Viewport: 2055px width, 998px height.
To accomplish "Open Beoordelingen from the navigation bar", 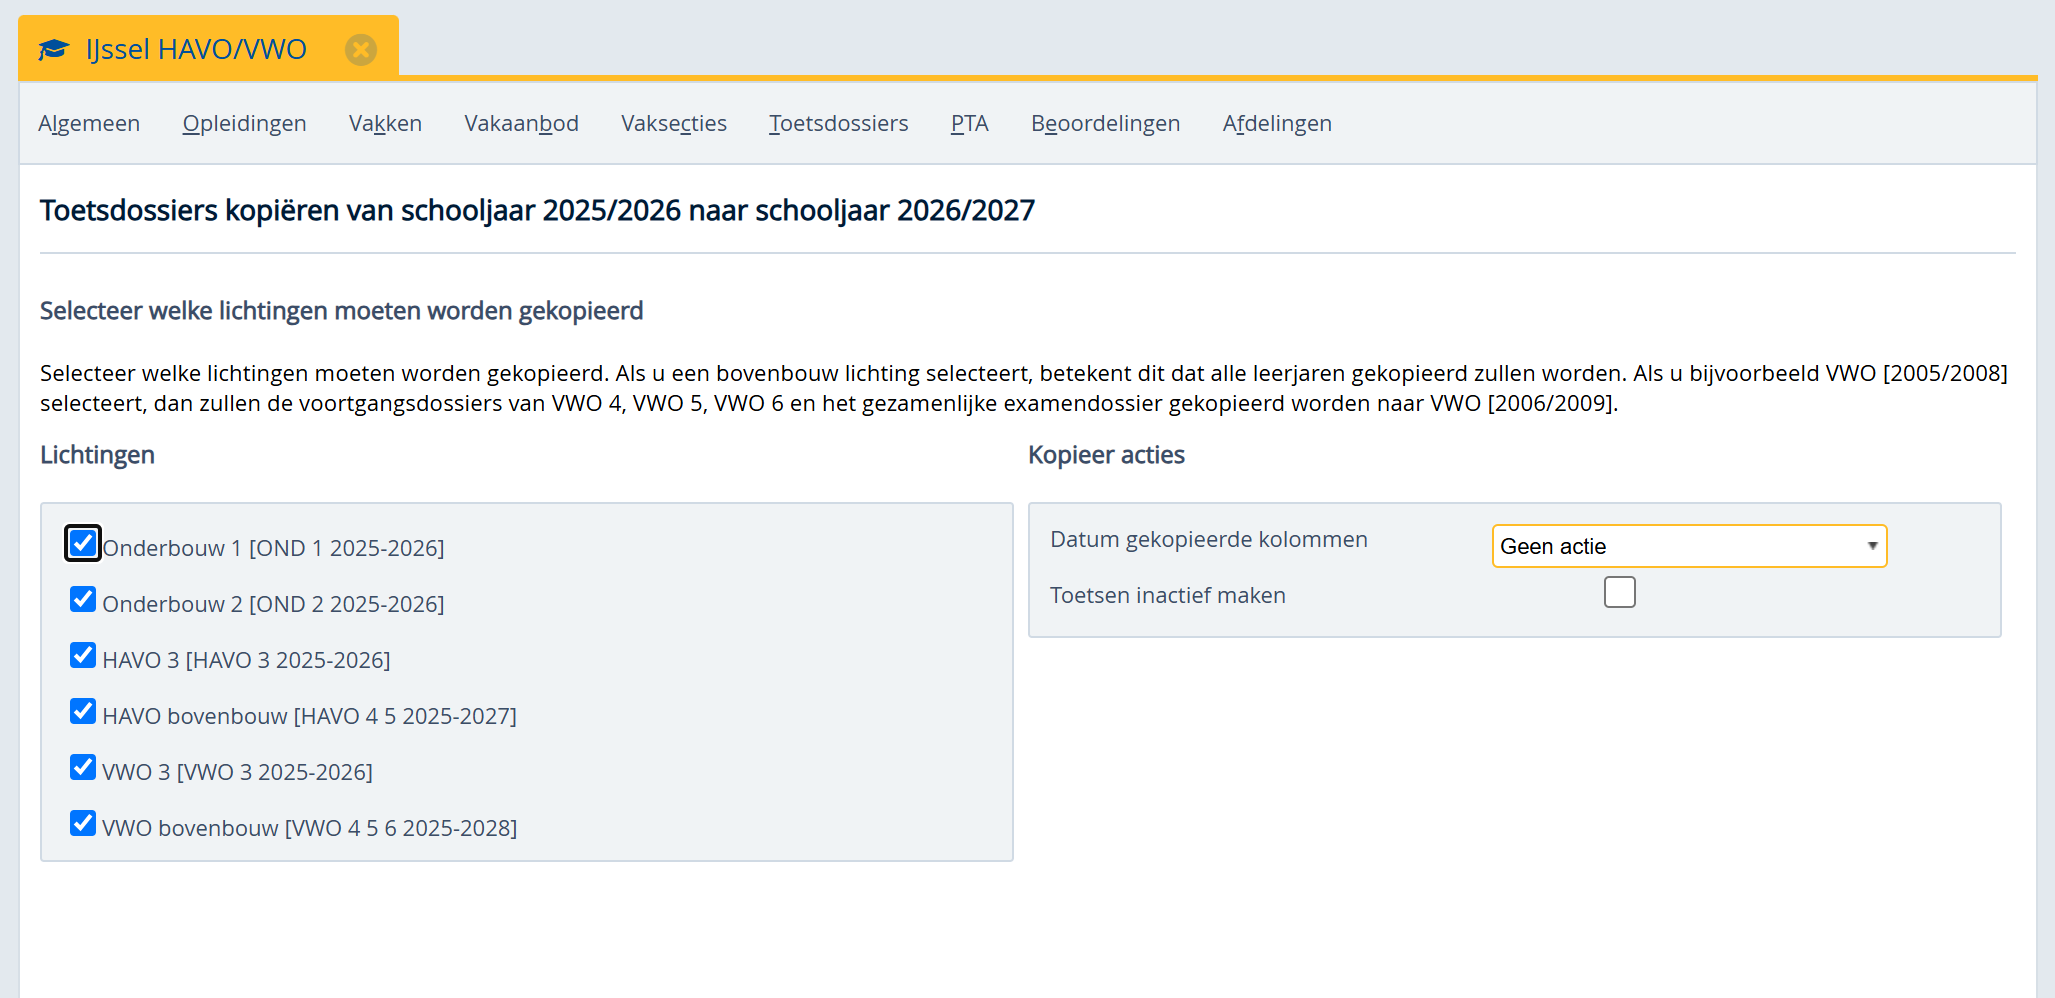I will [x=1105, y=123].
